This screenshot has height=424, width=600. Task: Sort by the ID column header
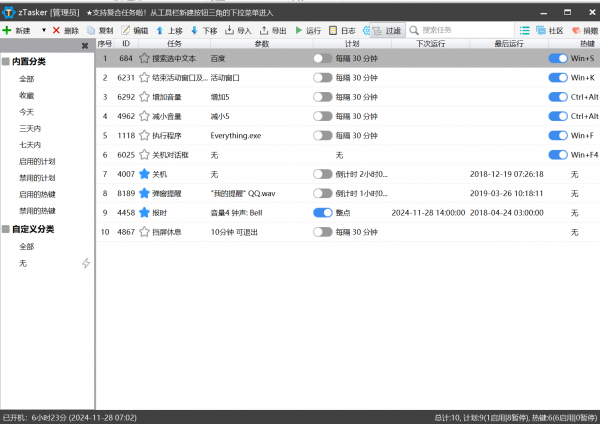126,44
